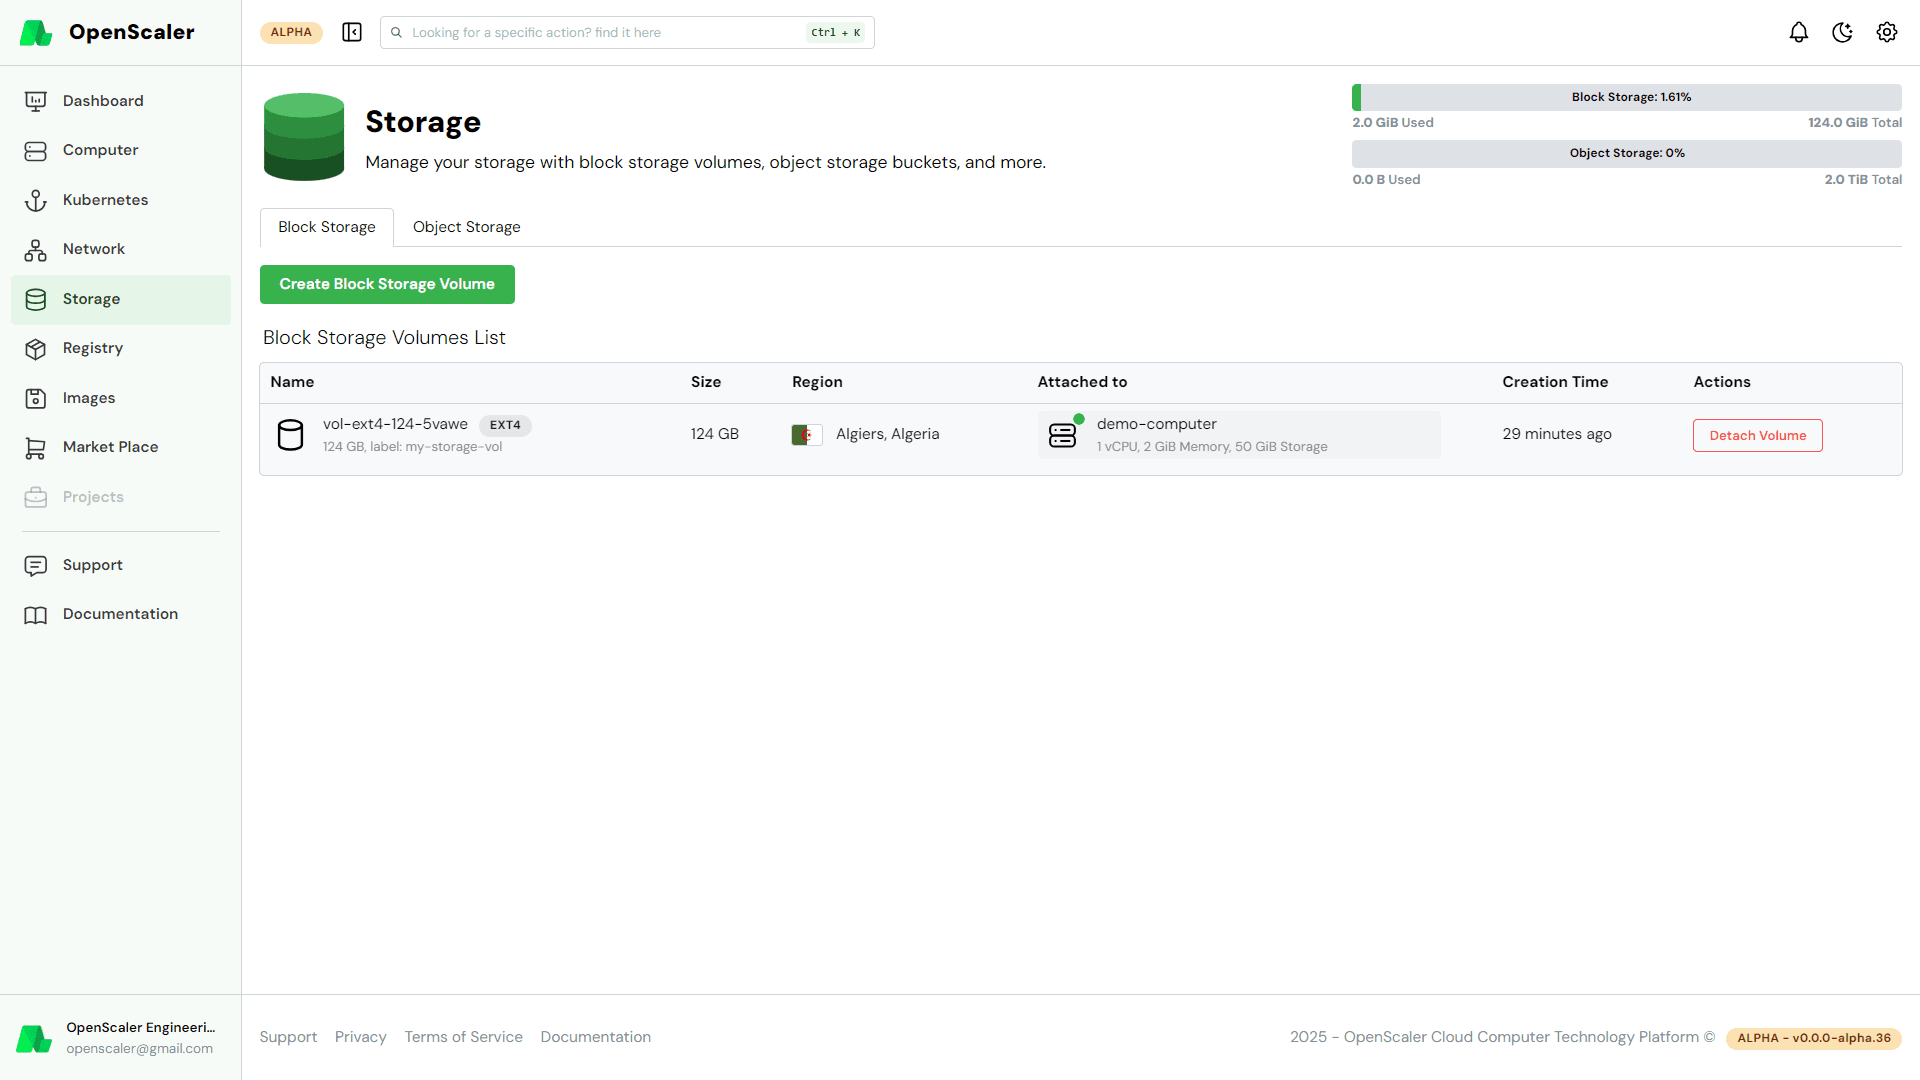Click the Images disk icon

pyautogui.click(x=36, y=398)
